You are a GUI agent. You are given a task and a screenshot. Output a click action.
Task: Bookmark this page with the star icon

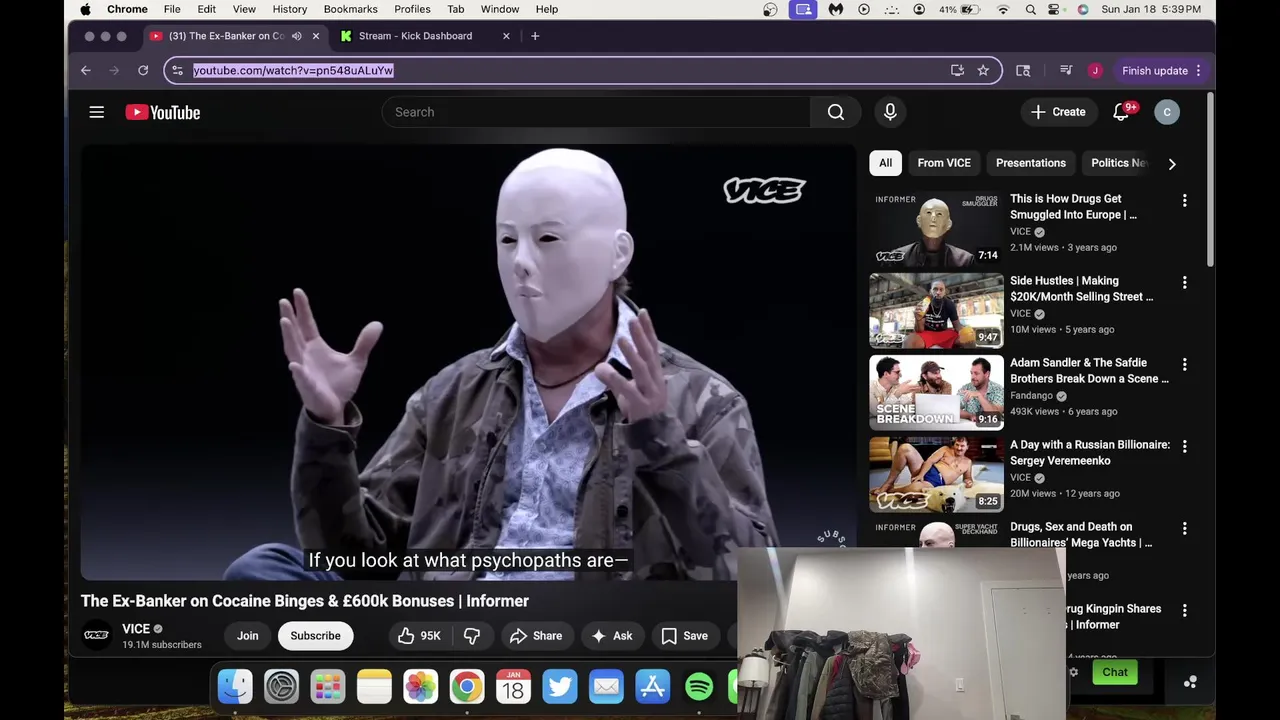[983, 70]
